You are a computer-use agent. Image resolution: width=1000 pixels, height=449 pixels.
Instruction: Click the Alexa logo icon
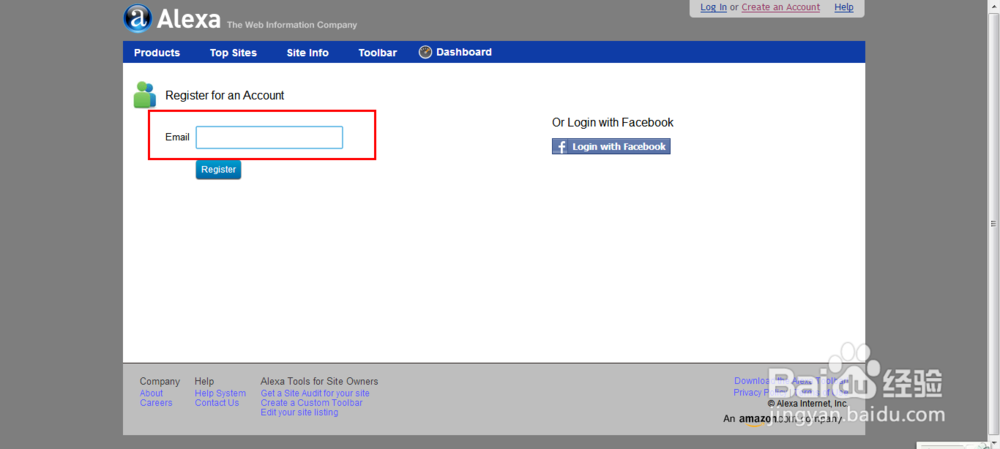click(x=138, y=18)
